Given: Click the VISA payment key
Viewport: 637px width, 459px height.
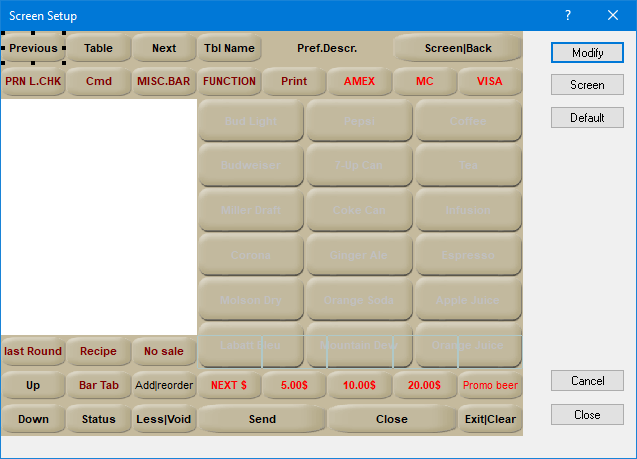Looking at the screenshot, I should 490,81.
